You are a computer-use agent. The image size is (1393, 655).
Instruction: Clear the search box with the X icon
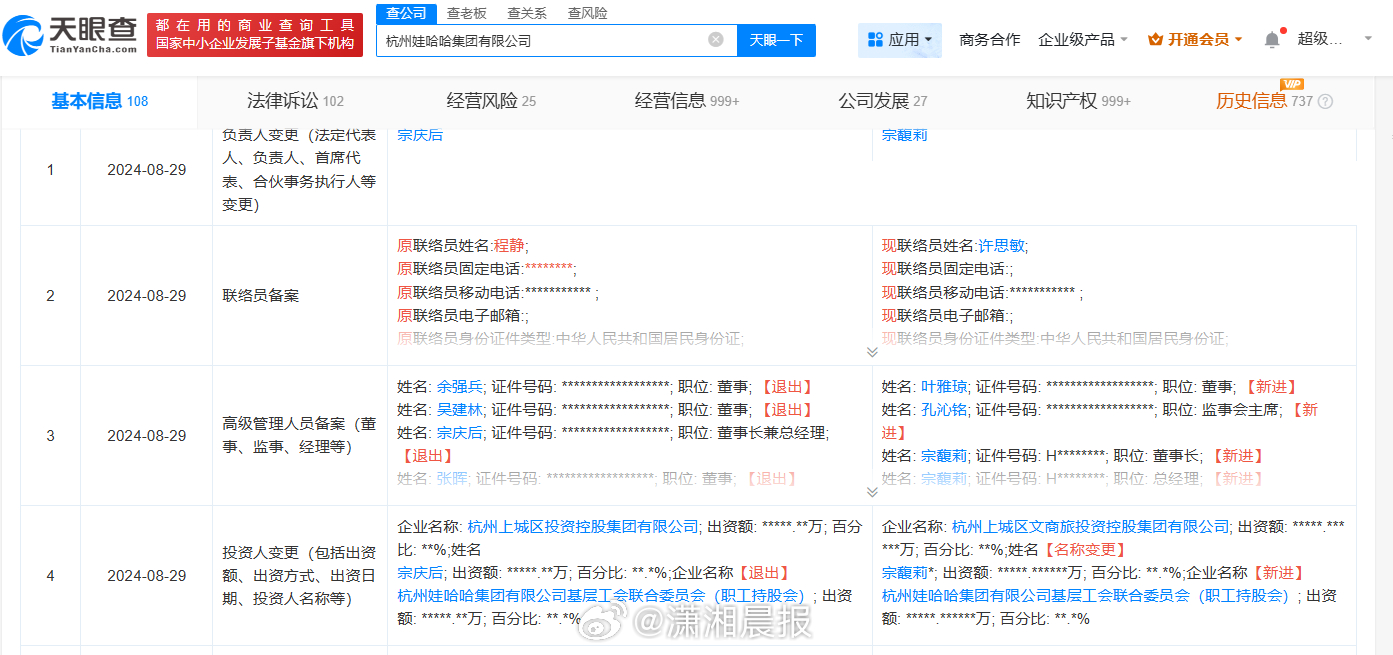point(716,40)
